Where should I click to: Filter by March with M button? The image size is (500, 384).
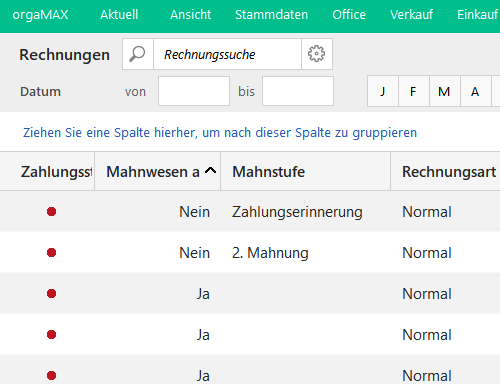[x=444, y=91]
